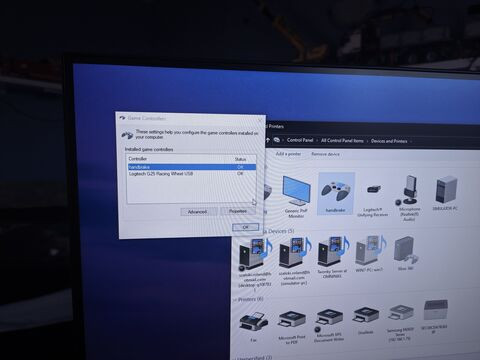Click the gamepad icon in Game Controllers title bar

(x=122, y=118)
